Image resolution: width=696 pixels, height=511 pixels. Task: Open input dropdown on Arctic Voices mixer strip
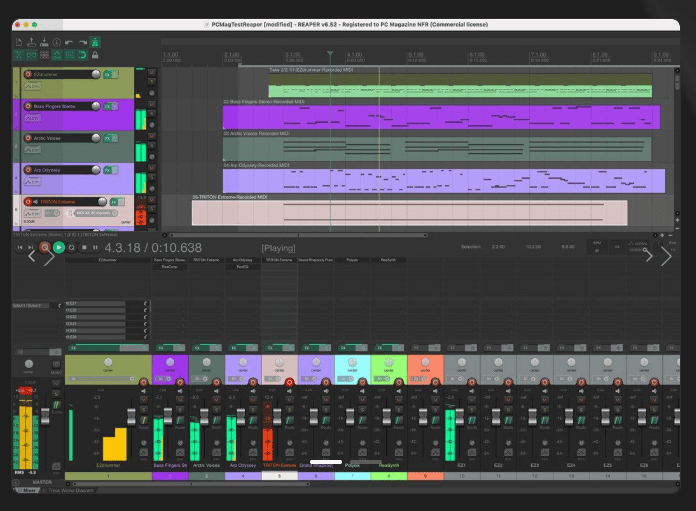(198, 379)
